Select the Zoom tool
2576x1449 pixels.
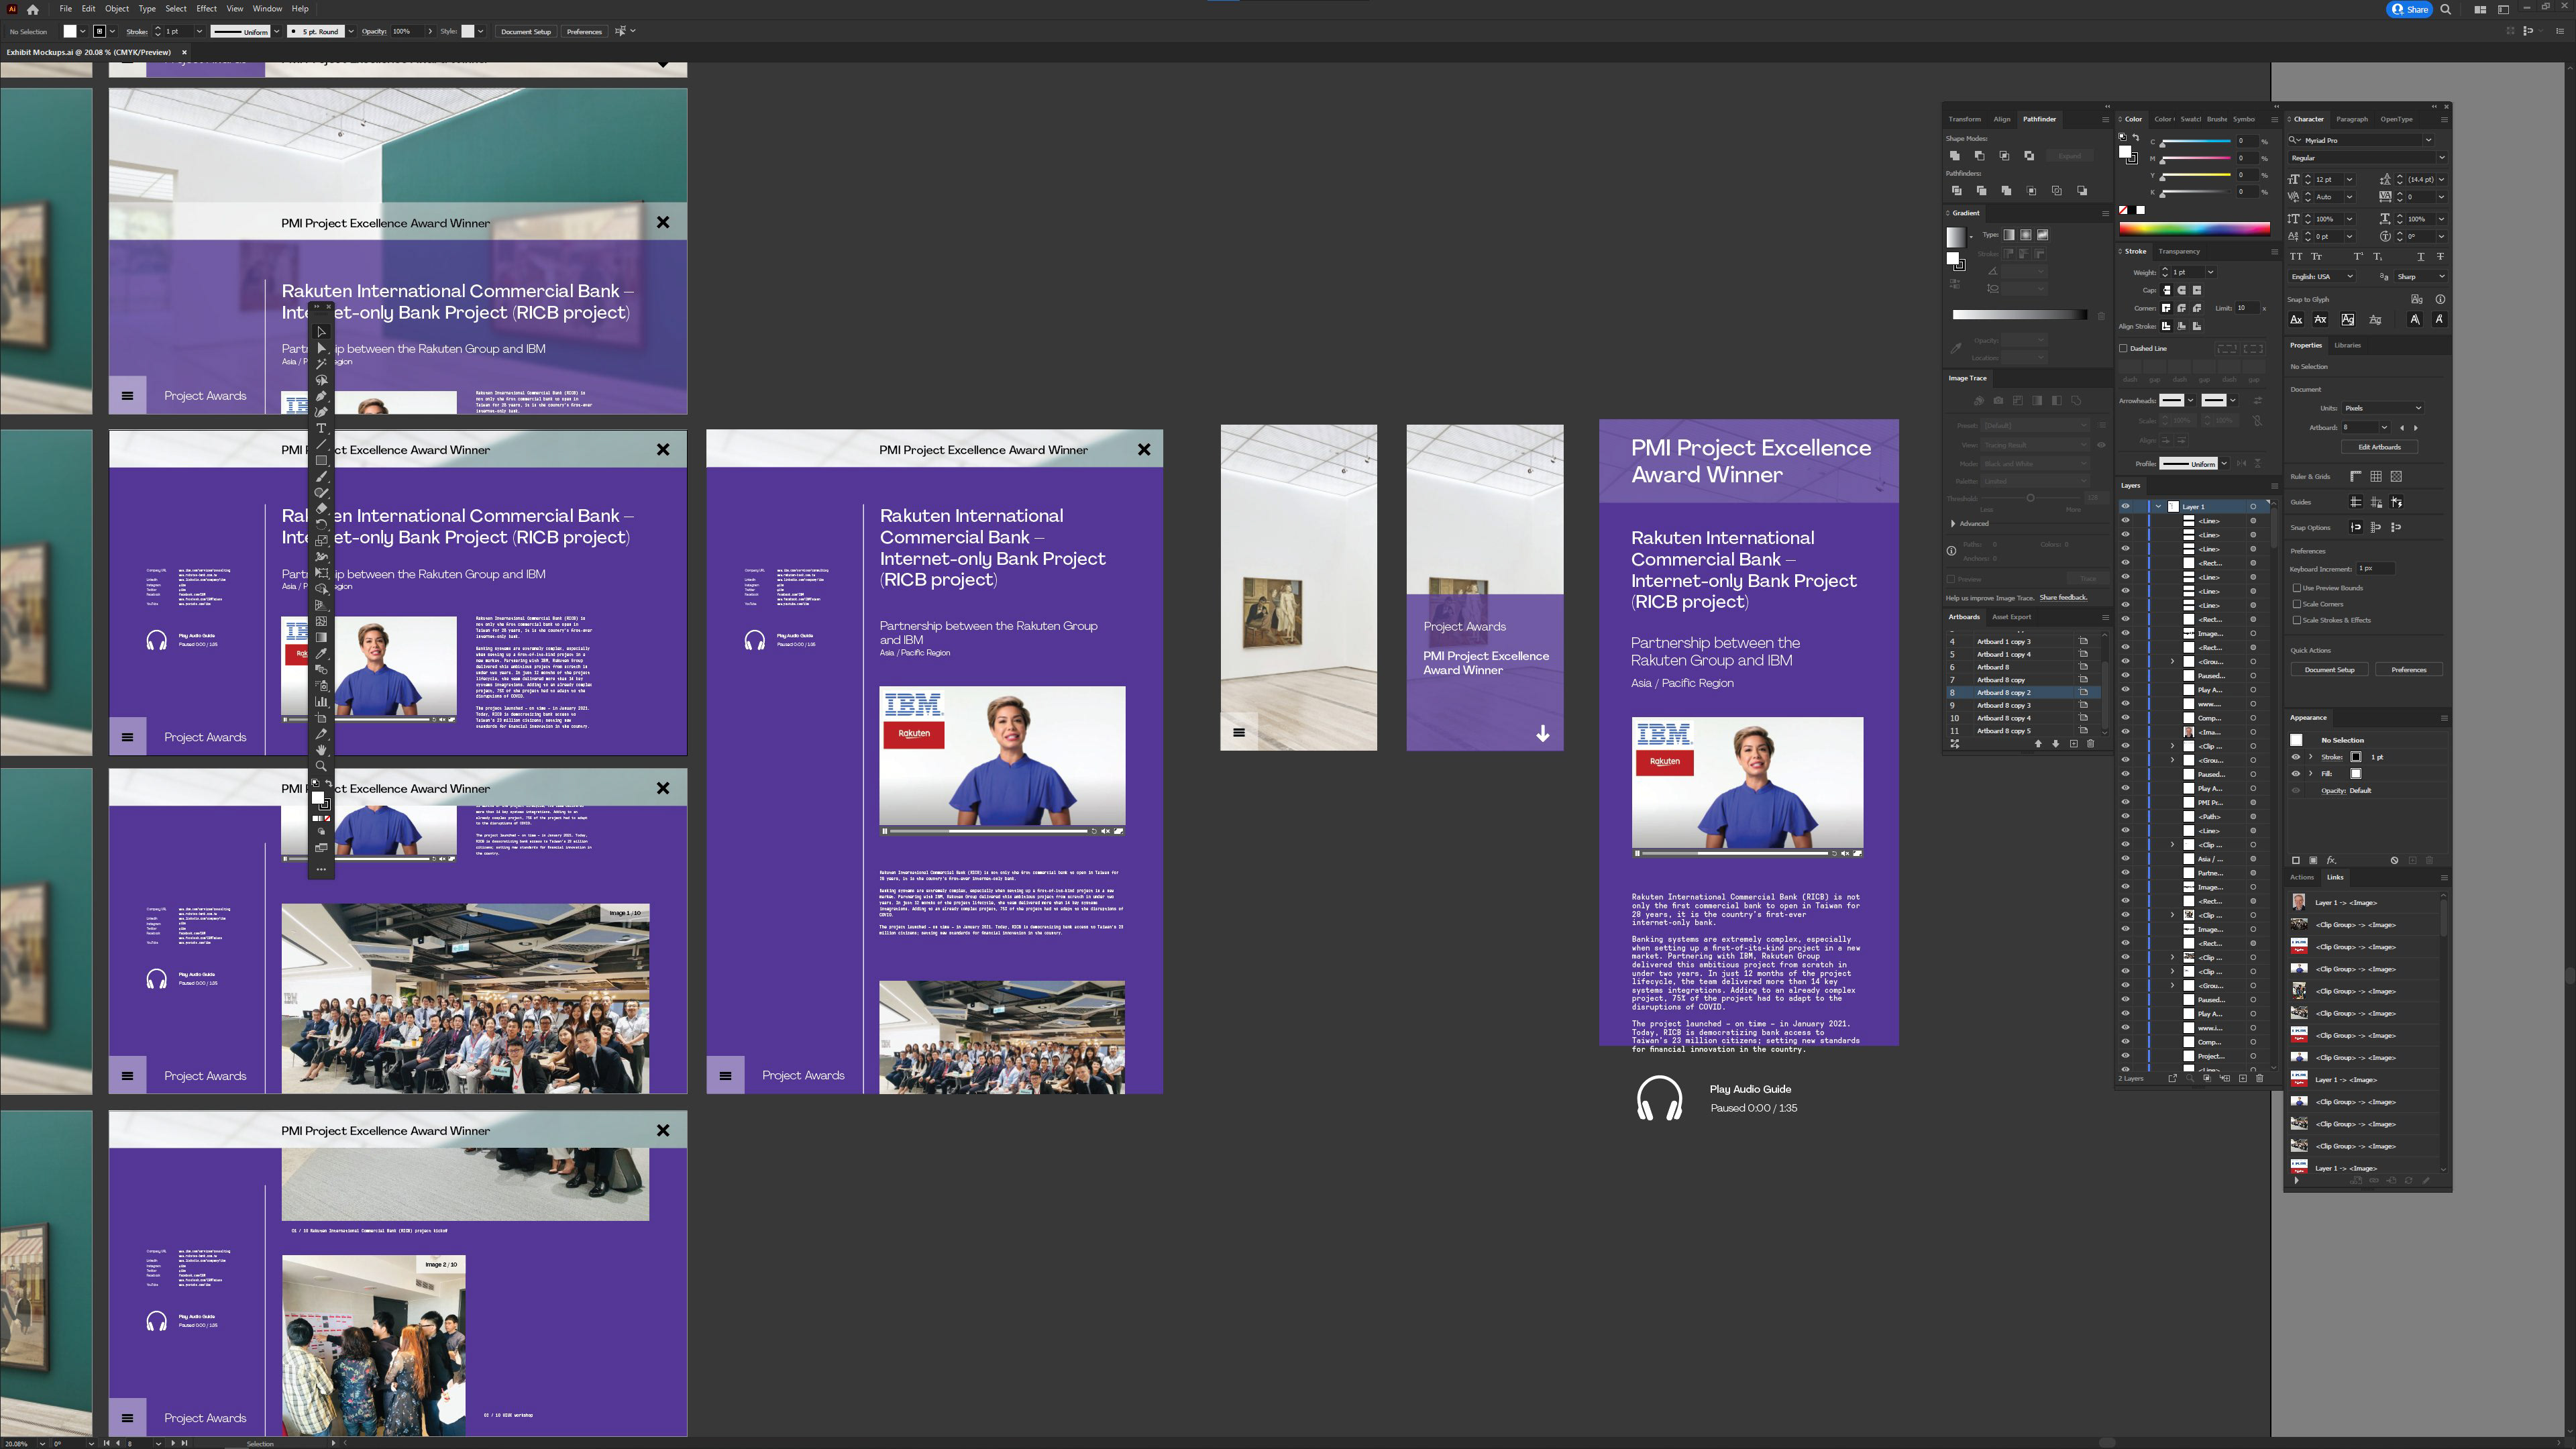[x=321, y=765]
